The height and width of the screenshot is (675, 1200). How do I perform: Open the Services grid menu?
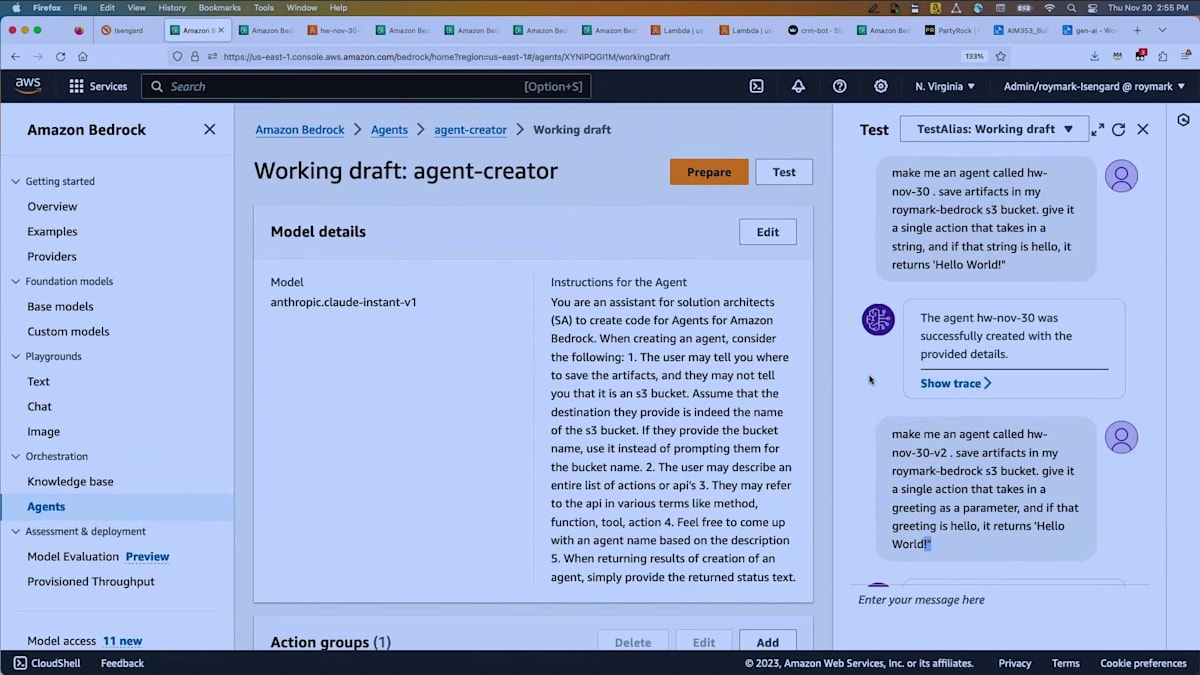coord(98,86)
